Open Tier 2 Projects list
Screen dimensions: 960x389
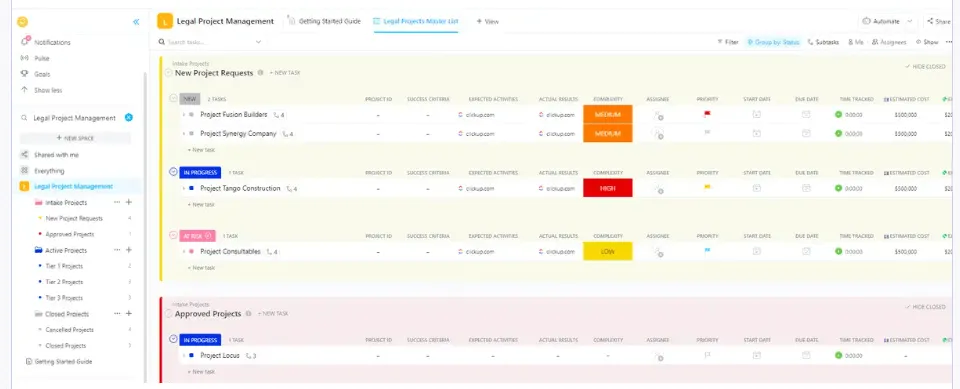coord(64,282)
